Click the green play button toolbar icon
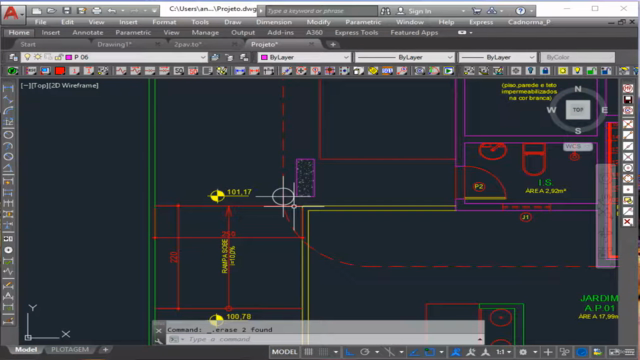The height and width of the screenshot is (360, 640). [449, 71]
